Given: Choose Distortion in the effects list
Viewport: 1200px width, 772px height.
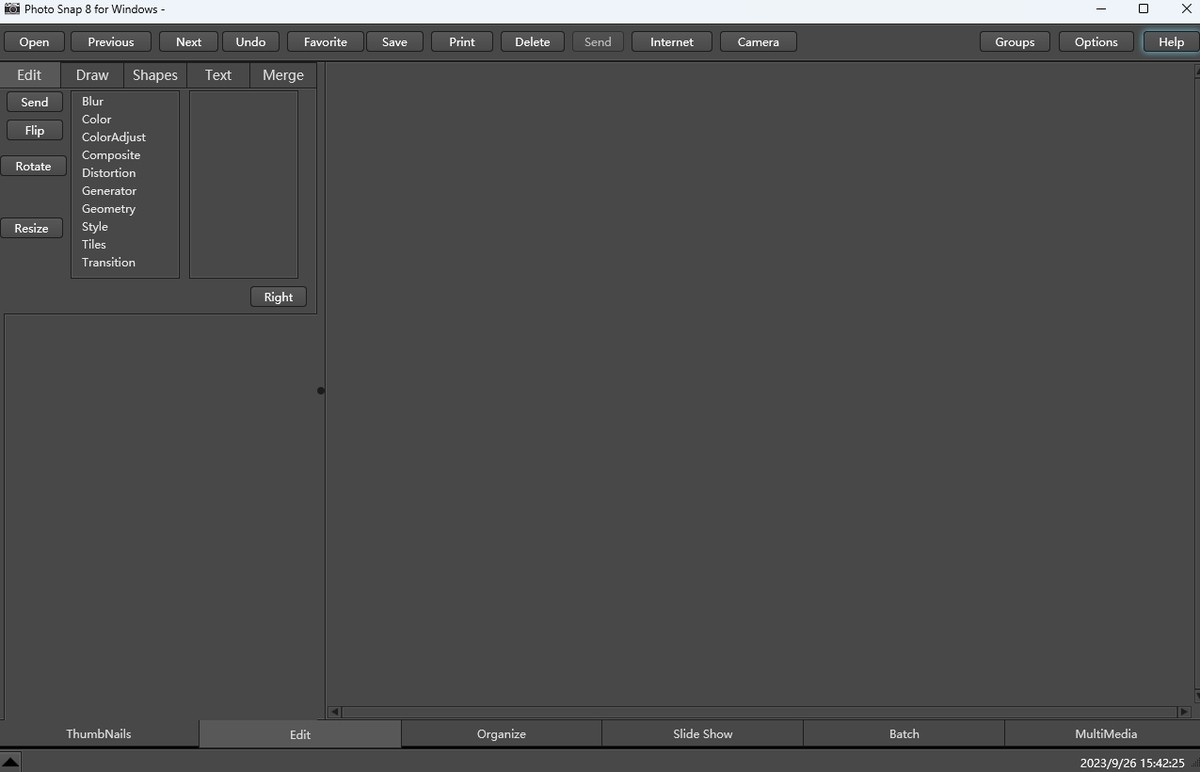Looking at the screenshot, I should (x=109, y=173).
